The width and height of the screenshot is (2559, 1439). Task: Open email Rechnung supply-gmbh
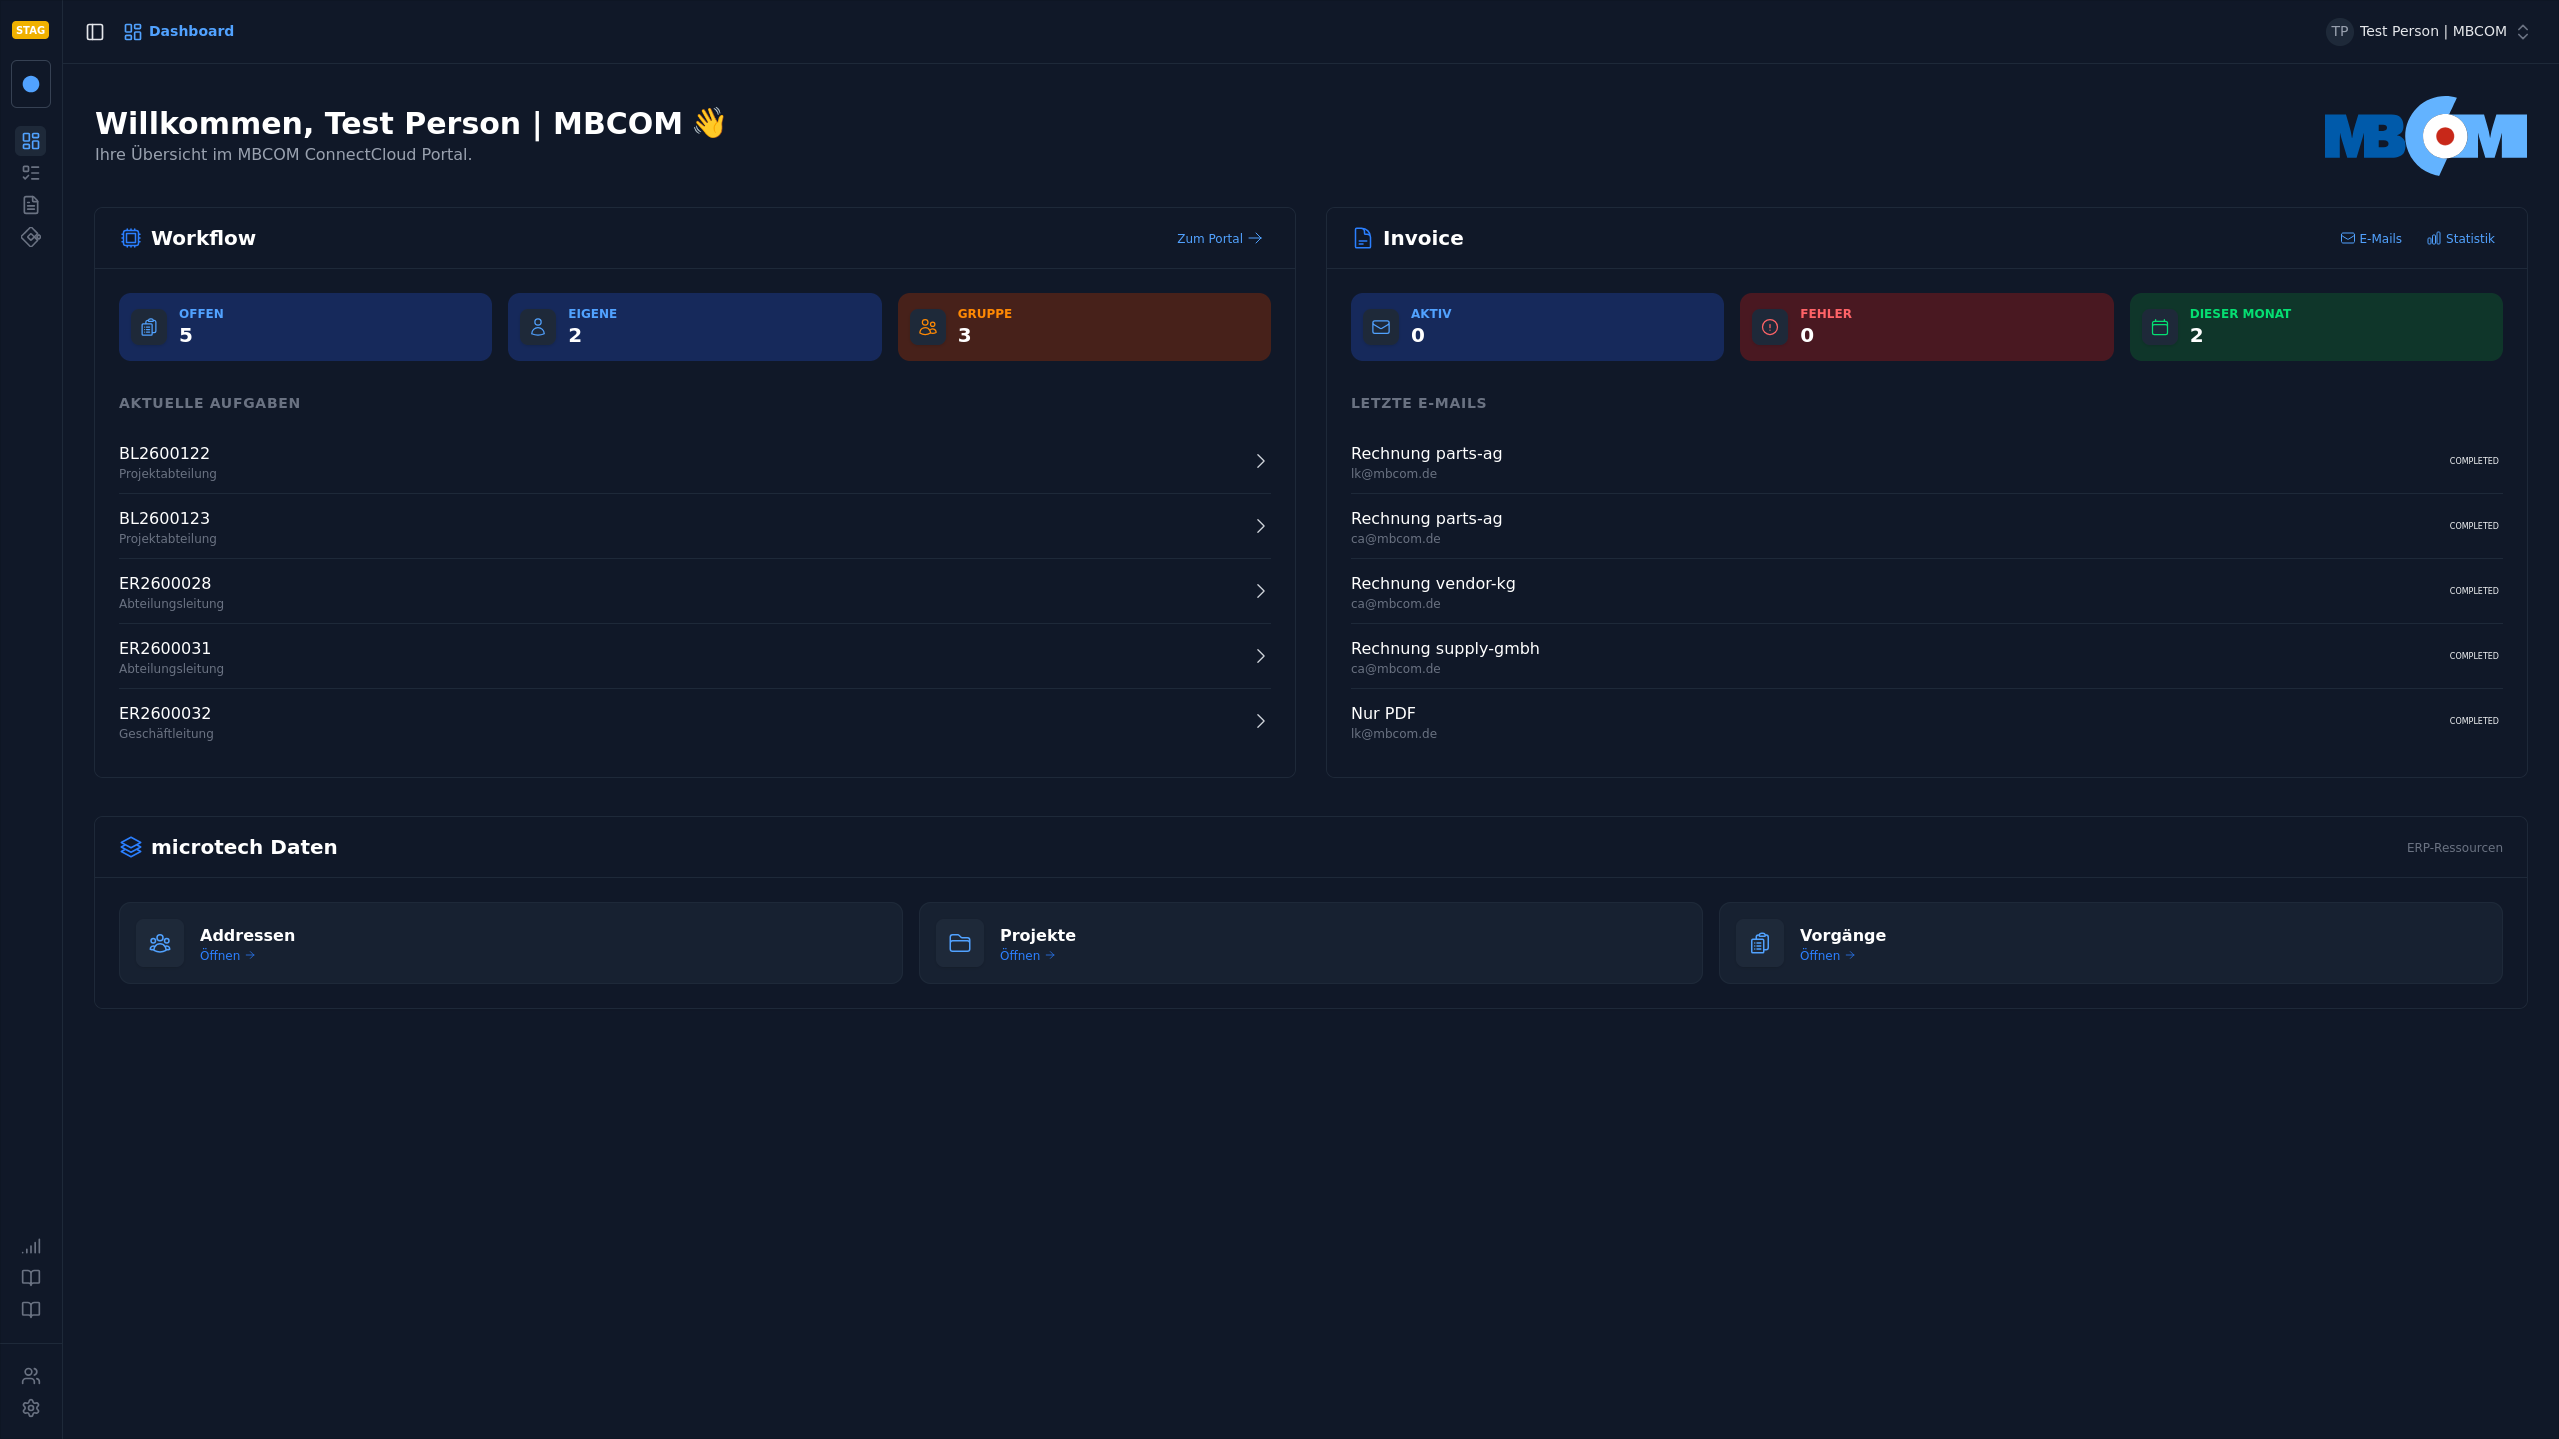(x=1927, y=656)
